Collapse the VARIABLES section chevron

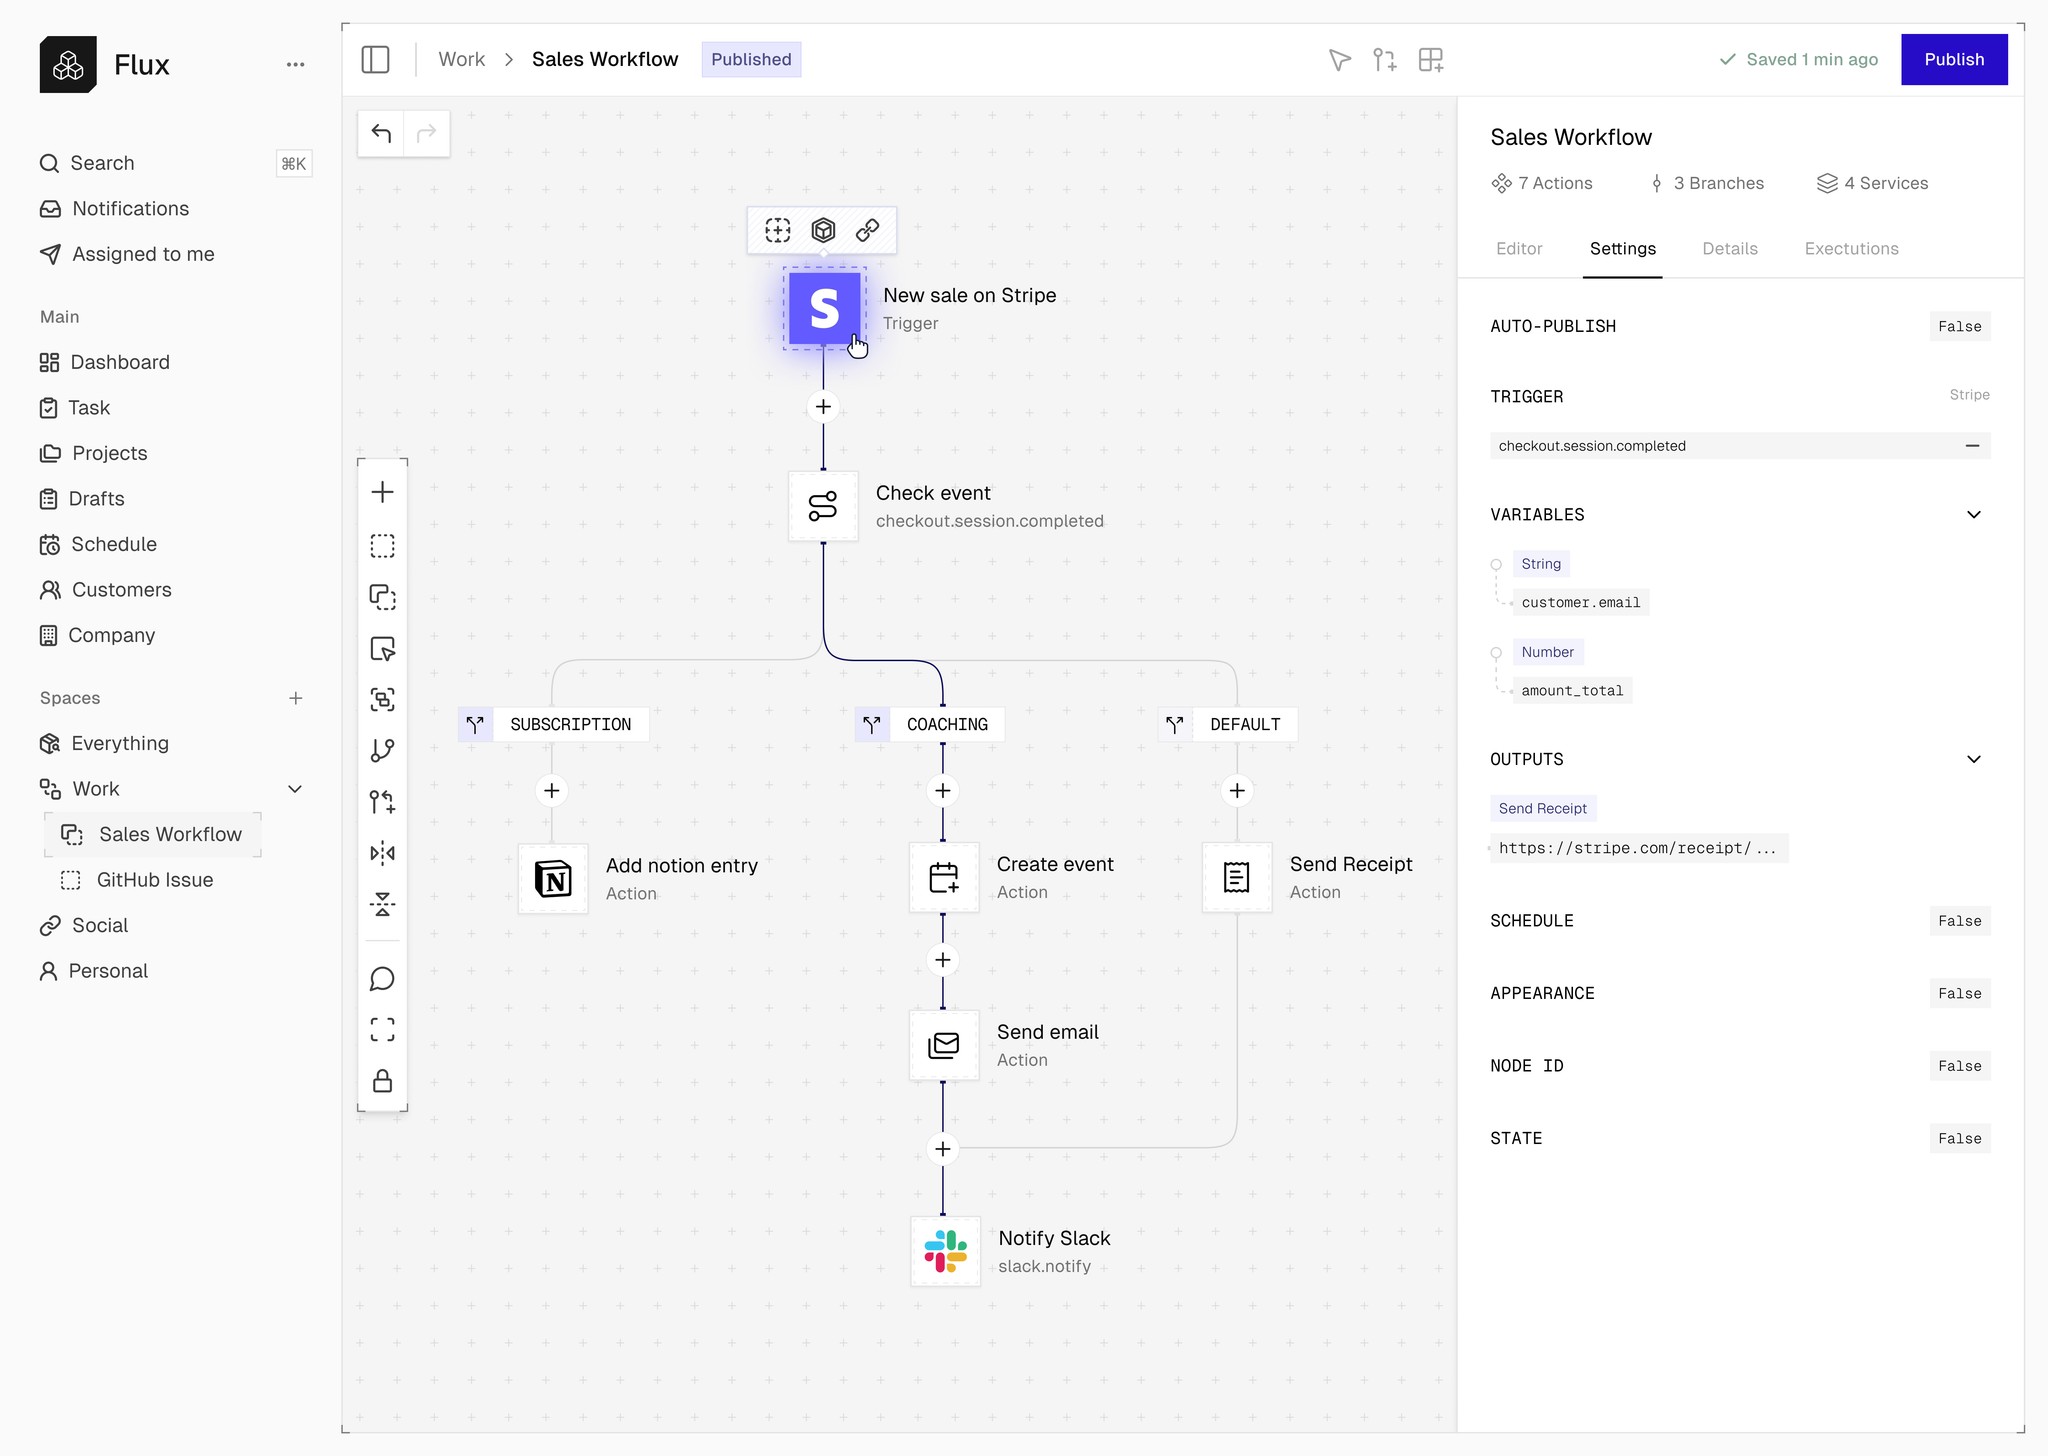click(x=1973, y=515)
